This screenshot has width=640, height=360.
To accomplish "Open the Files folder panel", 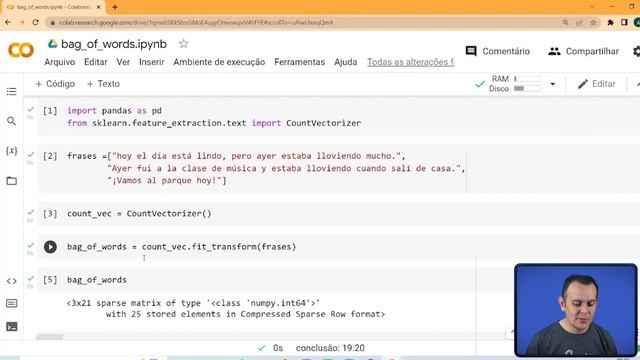I will pyautogui.click(x=11, y=181).
